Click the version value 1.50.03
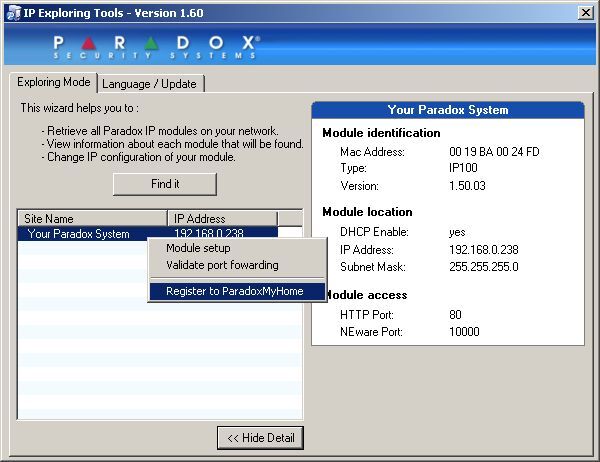600x462 pixels. [x=470, y=186]
